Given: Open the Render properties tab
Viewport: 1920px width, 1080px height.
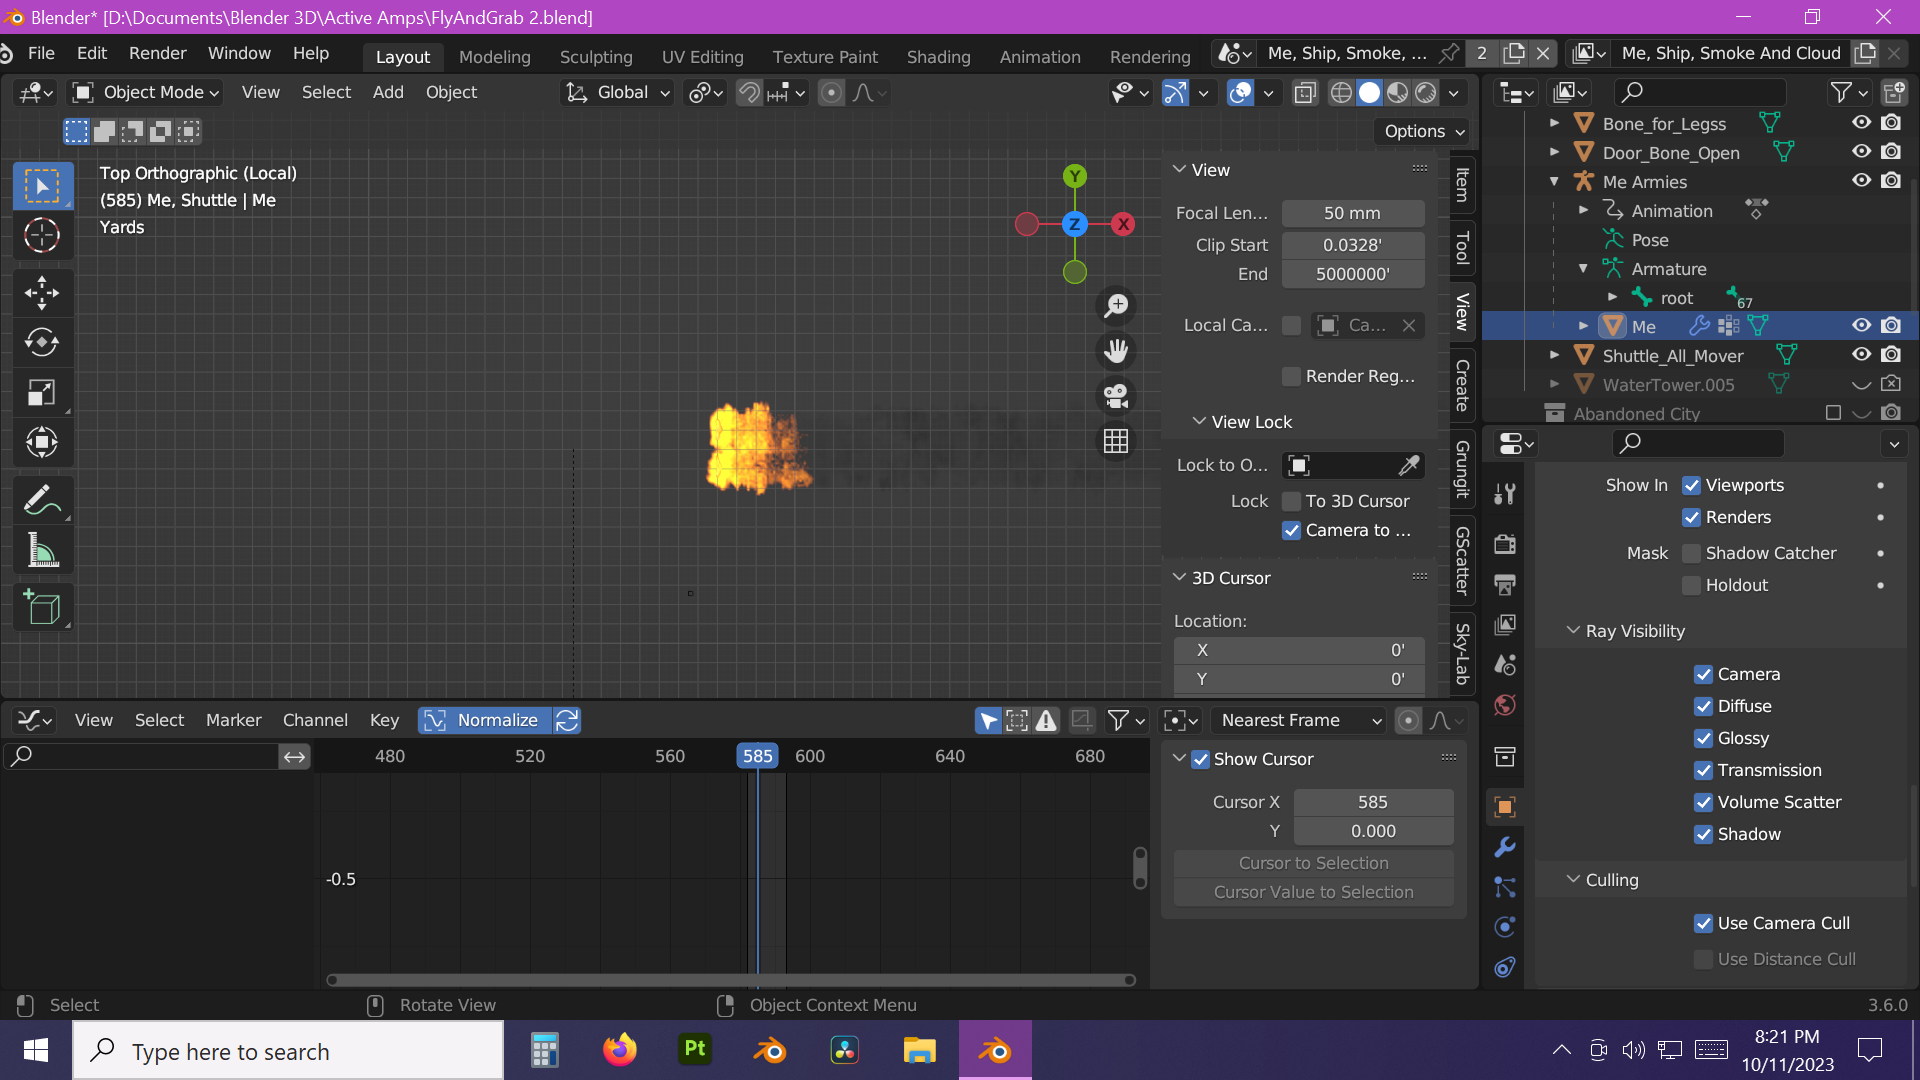Looking at the screenshot, I should point(1504,544).
